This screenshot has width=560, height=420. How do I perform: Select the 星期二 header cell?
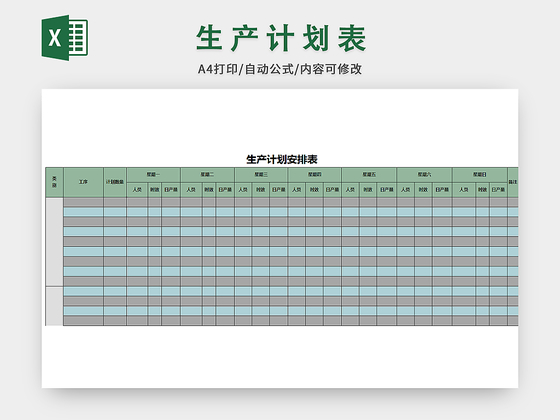[x=208, y=175]
